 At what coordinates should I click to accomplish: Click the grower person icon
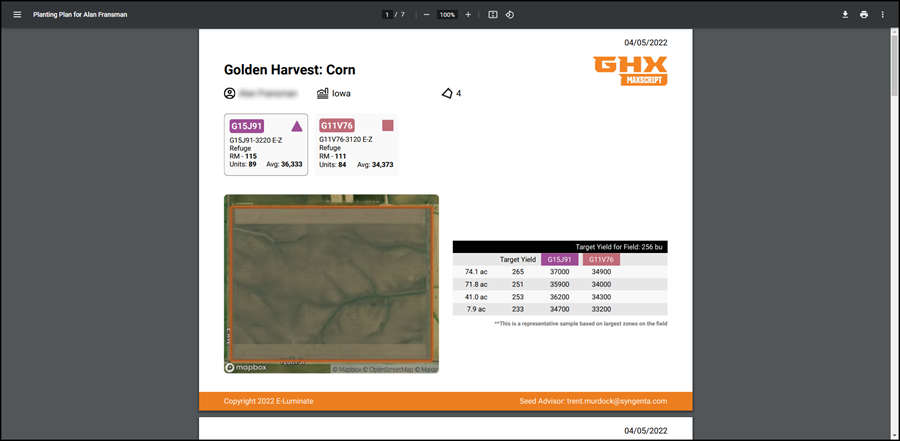[x=230, y=93]
